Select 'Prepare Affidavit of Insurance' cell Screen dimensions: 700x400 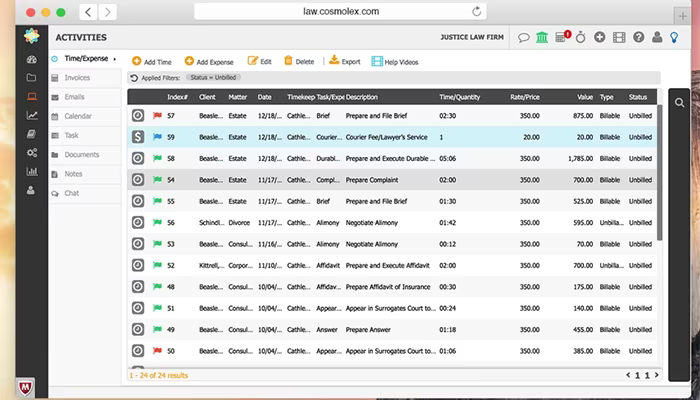388,287
